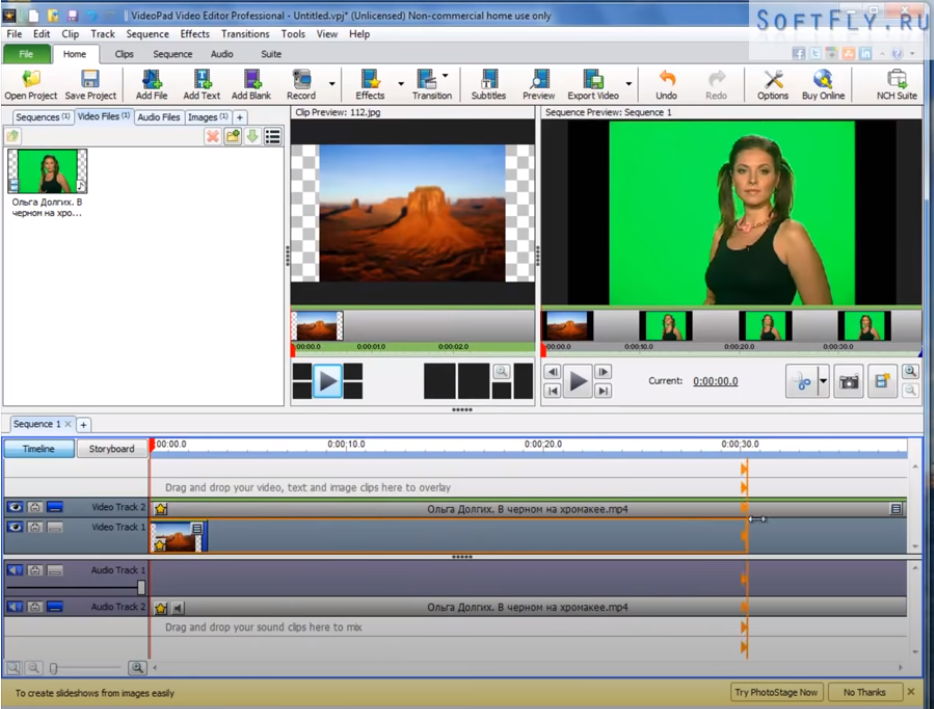This screenshot has width=934, height=709.
Task: Switch to the Clips ribbon tab
Action: (x=124, y=54)
